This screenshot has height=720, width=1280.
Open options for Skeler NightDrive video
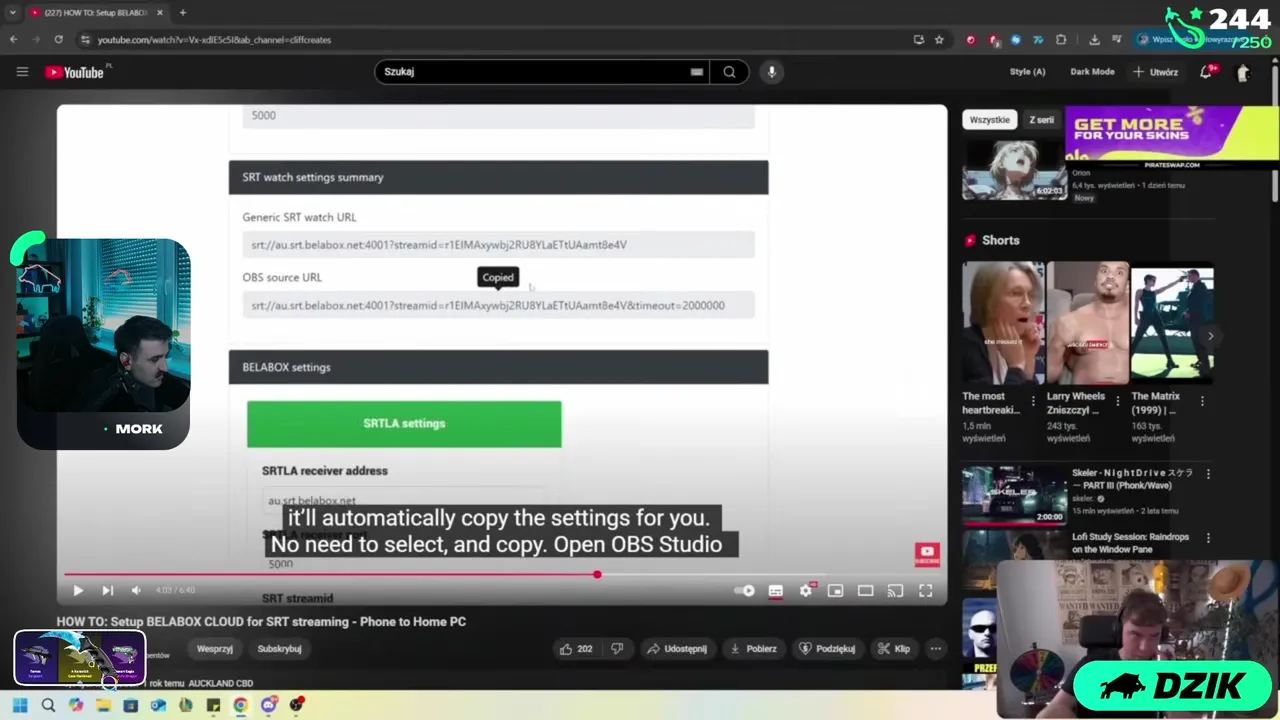1208,474
